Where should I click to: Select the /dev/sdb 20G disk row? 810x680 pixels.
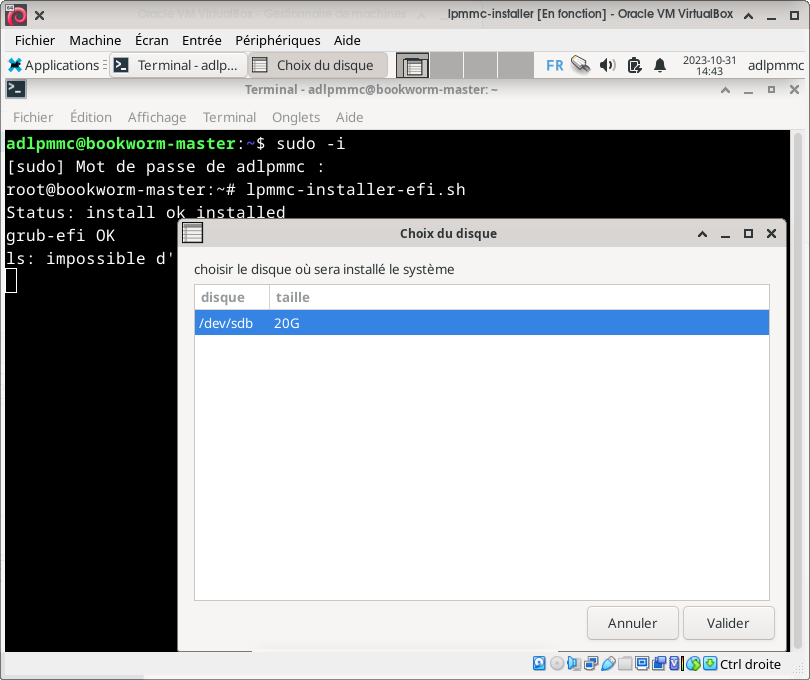coord(481,322)
